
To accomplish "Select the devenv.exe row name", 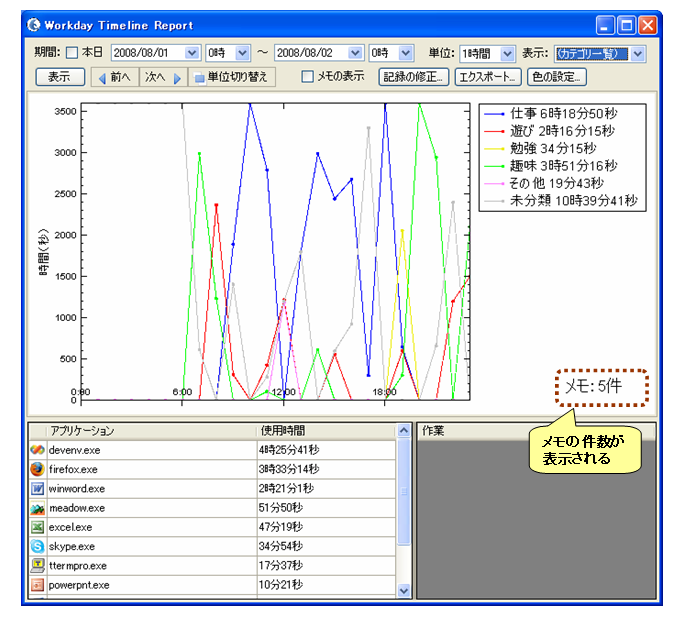I will pos(74,450).
